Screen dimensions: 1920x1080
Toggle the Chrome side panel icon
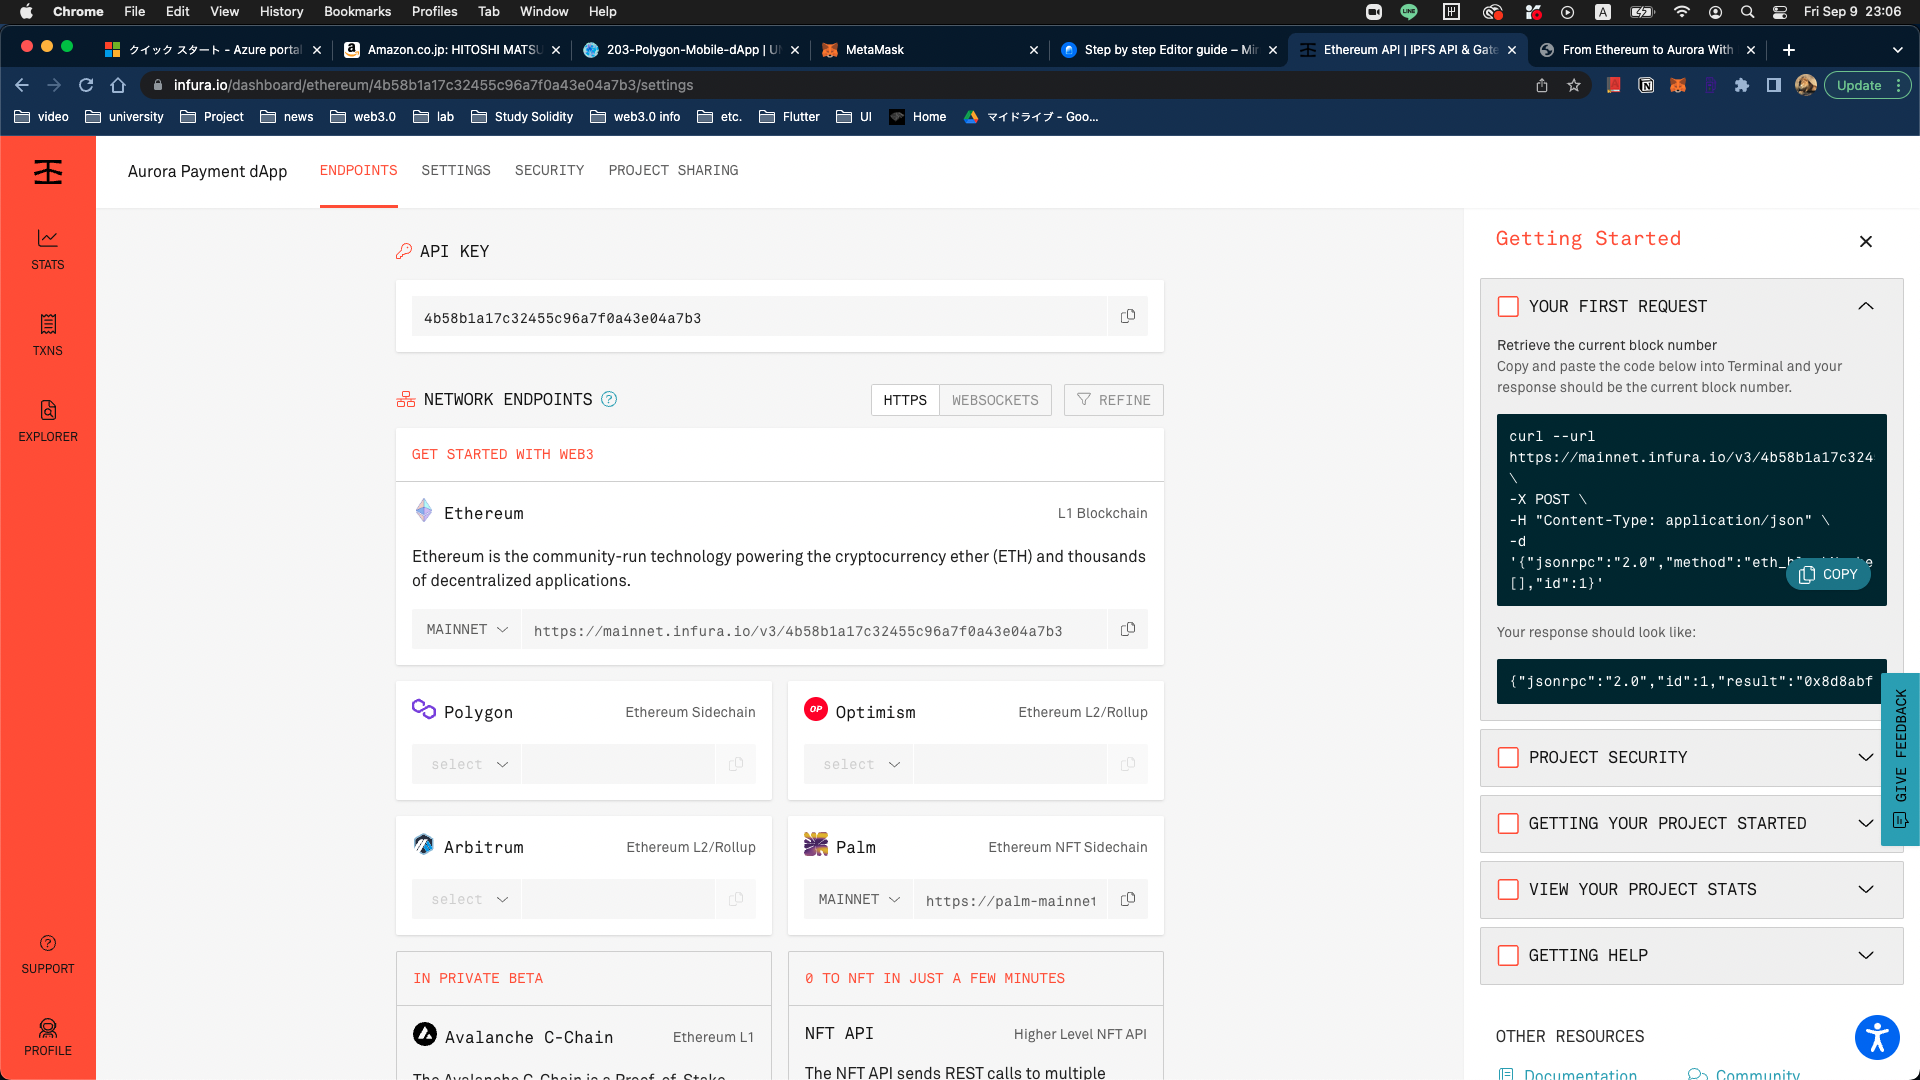[1774, 85]
